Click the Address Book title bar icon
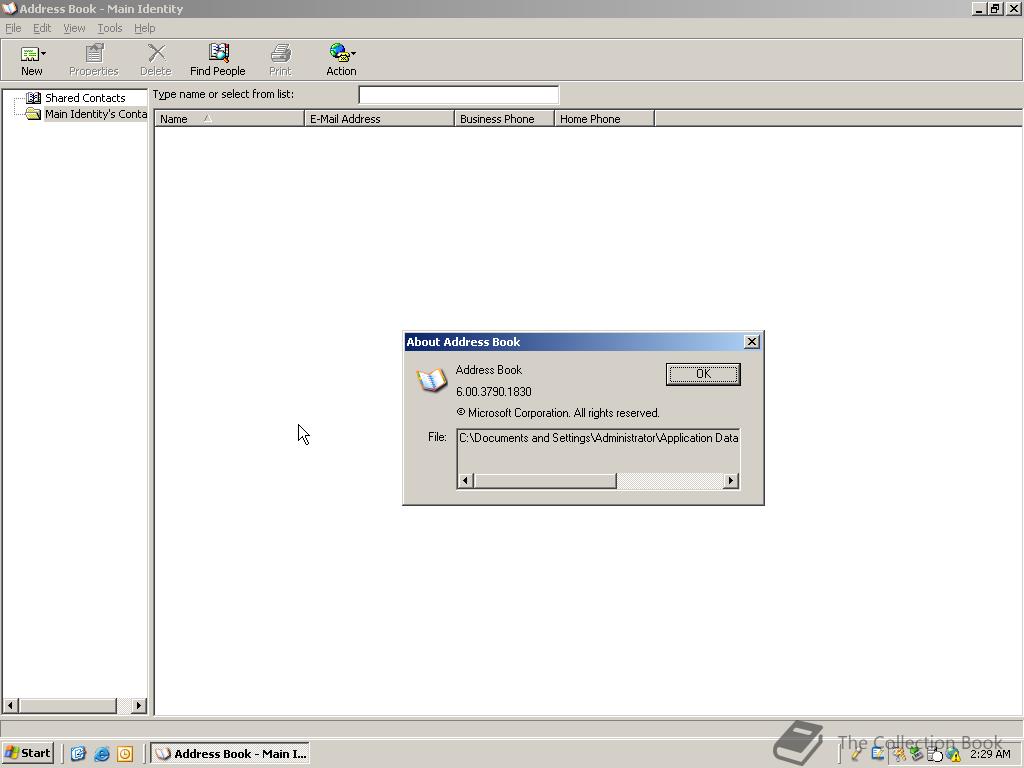Screen dimensions: 1024x768 [x=9, y=8]
